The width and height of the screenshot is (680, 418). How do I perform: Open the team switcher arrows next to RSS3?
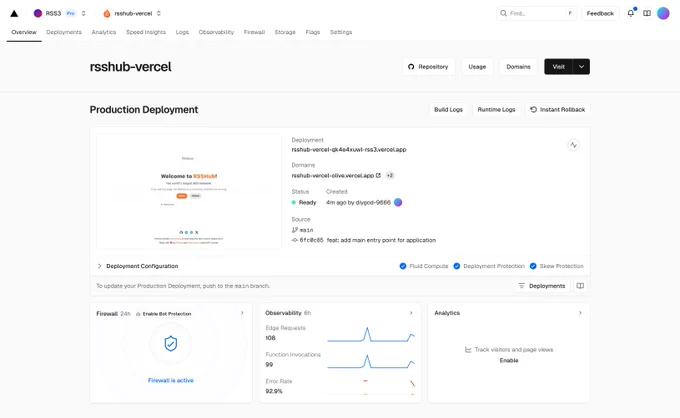coord(84,13)
